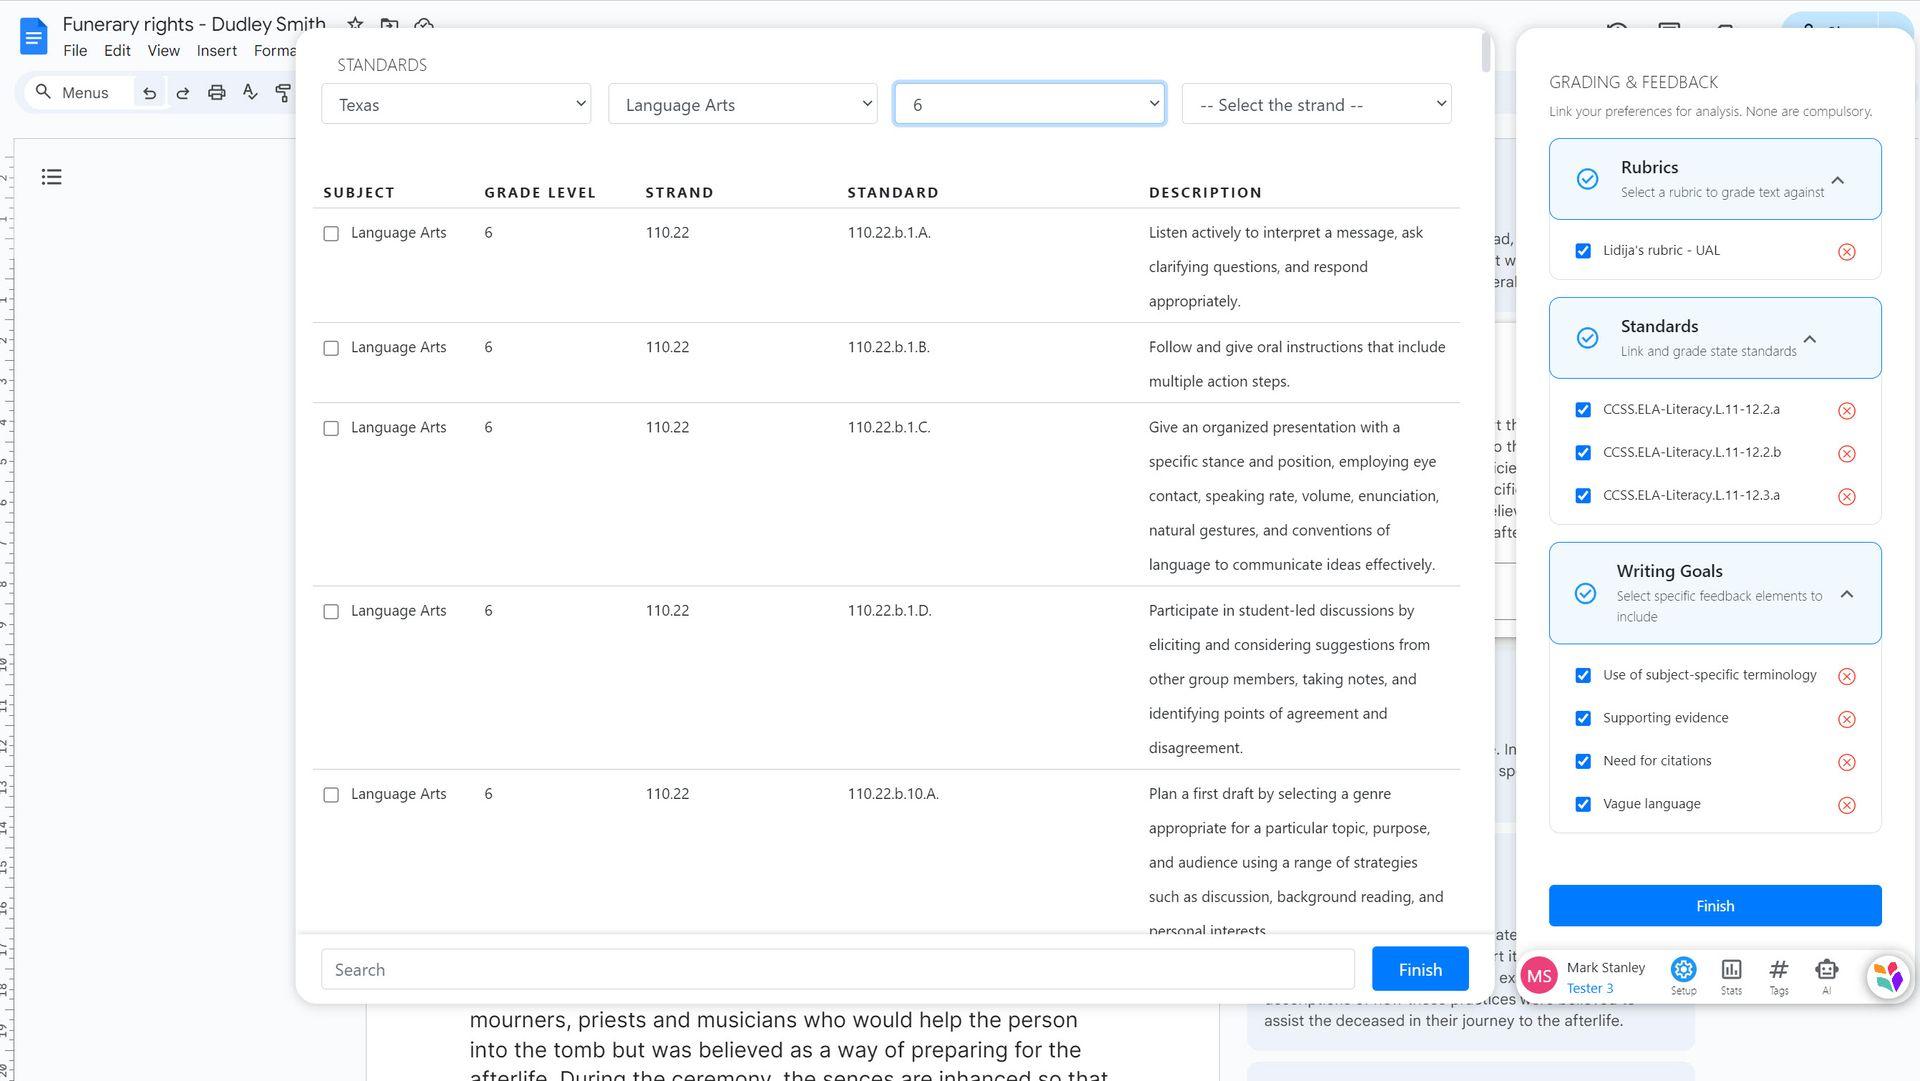Uncheck the Supporting evidence checkbox
Image resolution: width=1920 pixels, height=1081 pixels.
tap(1582, 718)
